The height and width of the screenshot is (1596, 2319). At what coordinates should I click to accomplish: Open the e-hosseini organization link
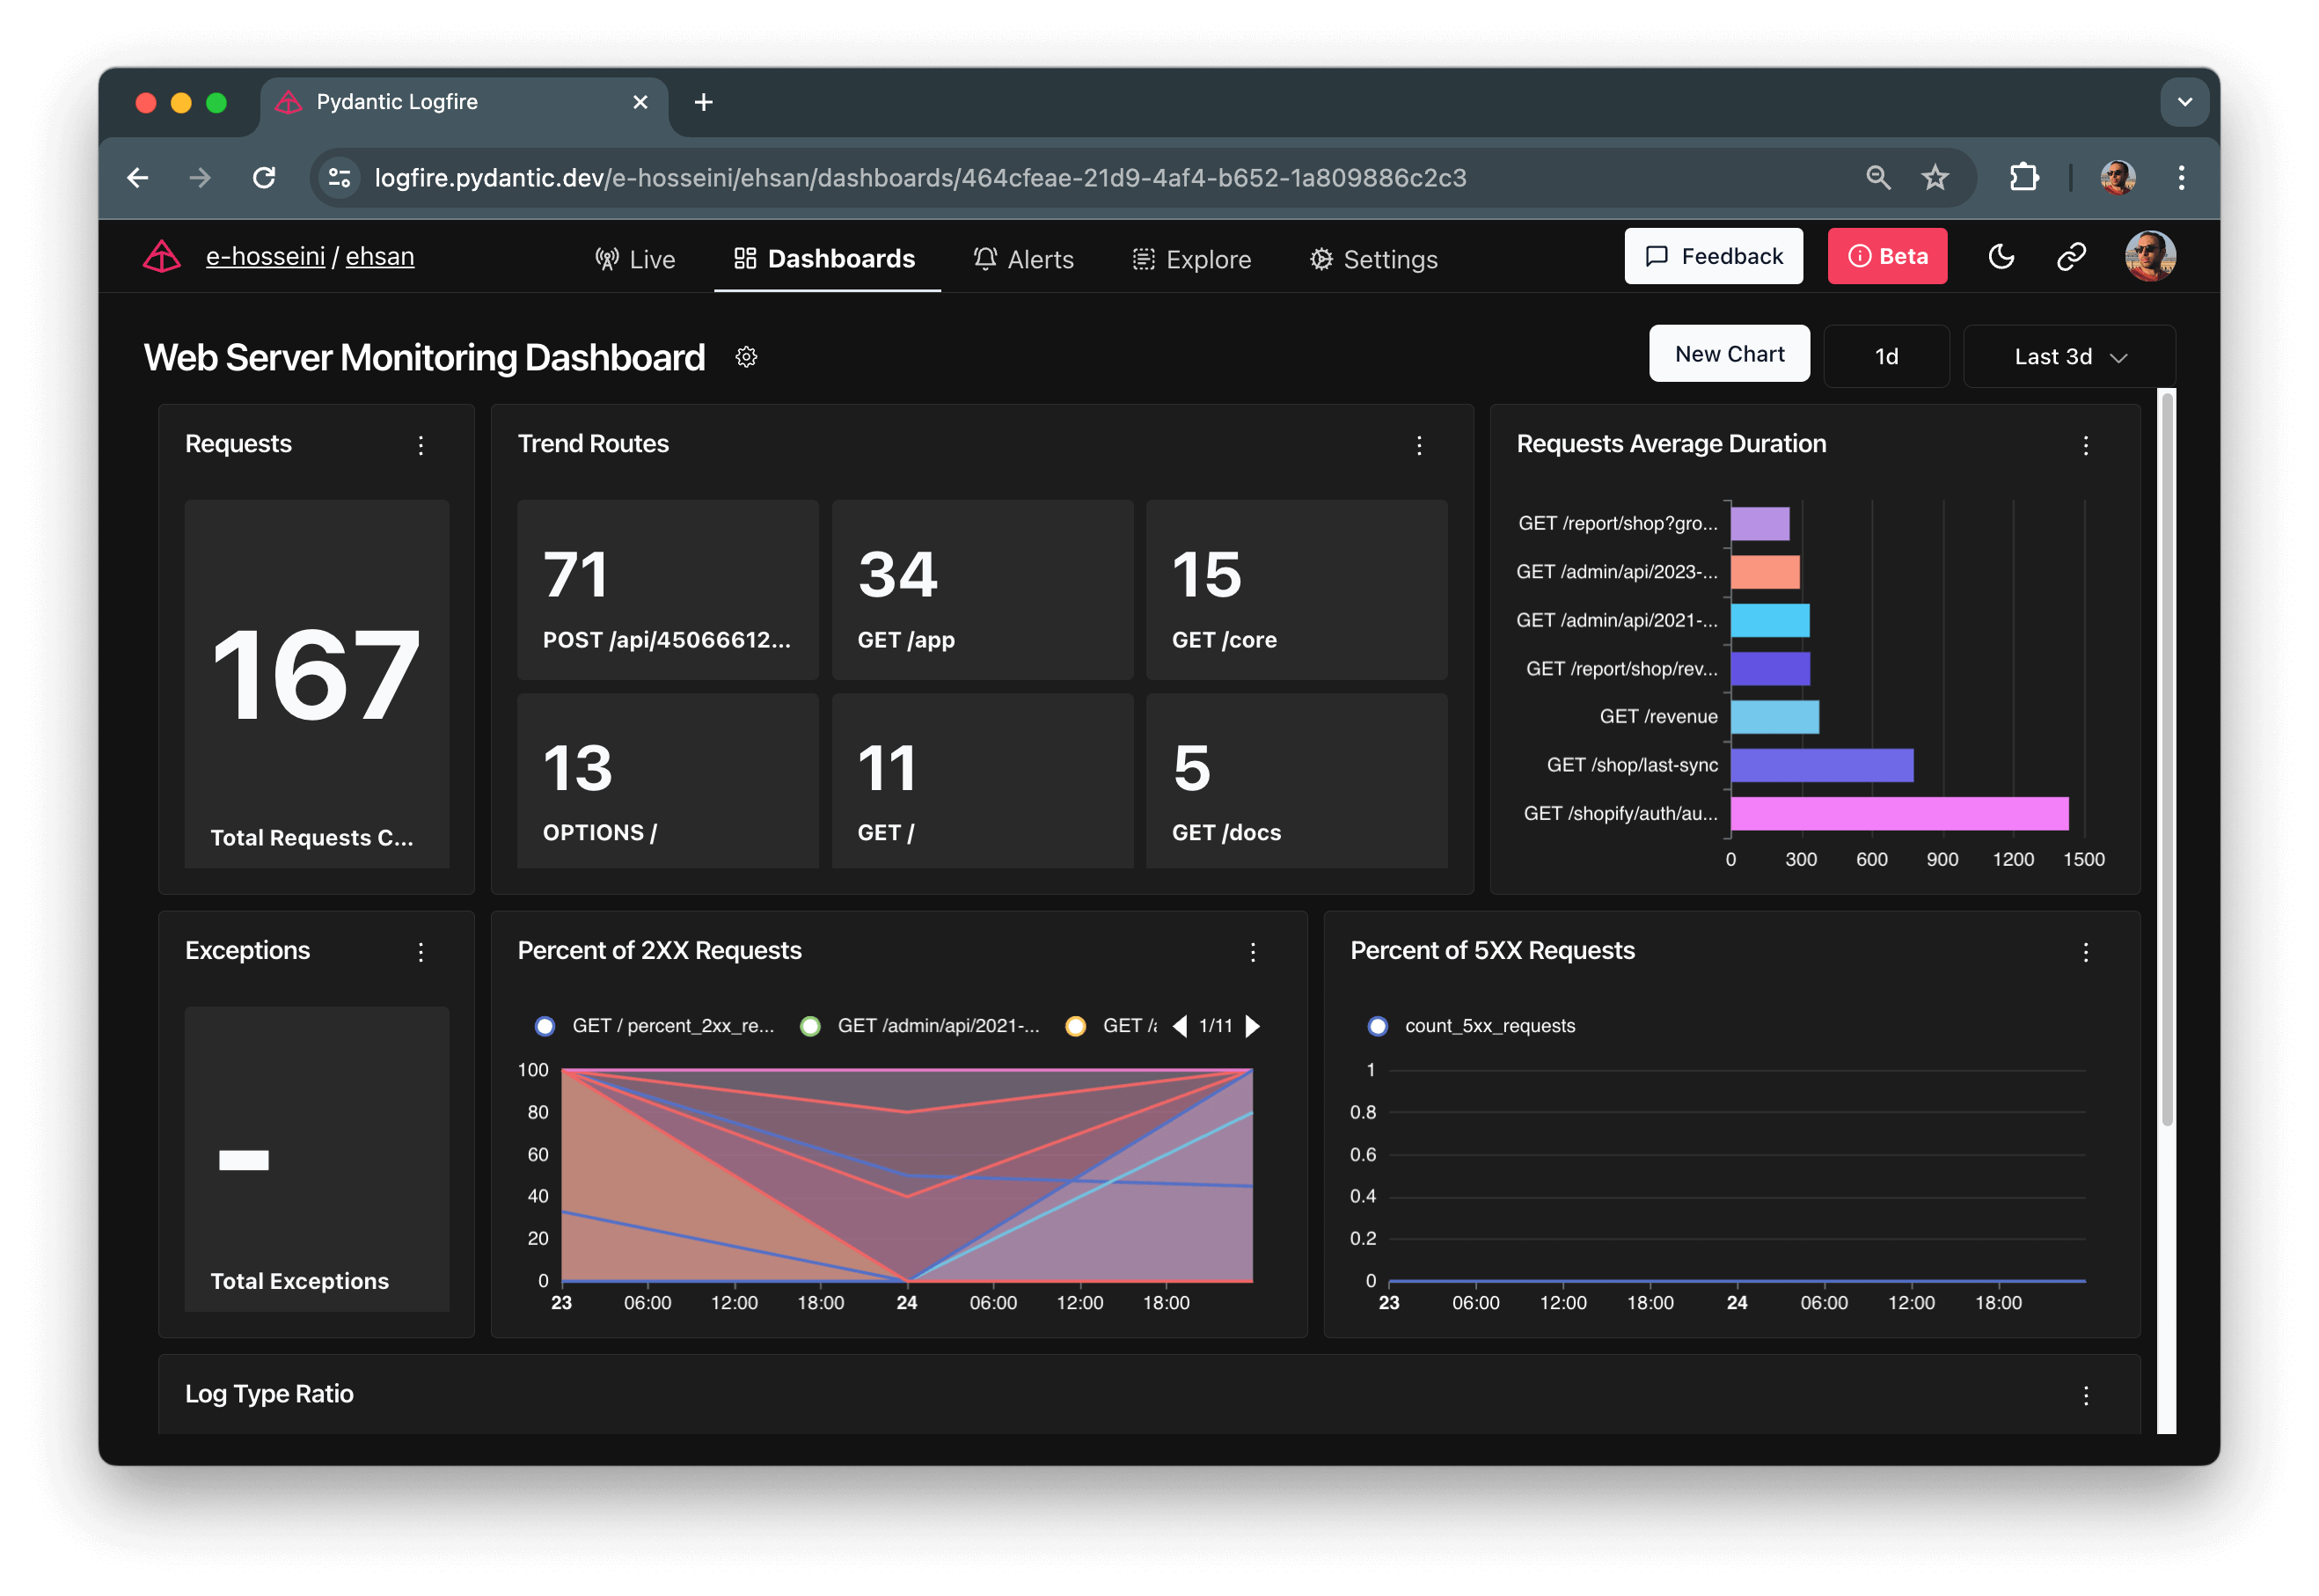point(265,257)
